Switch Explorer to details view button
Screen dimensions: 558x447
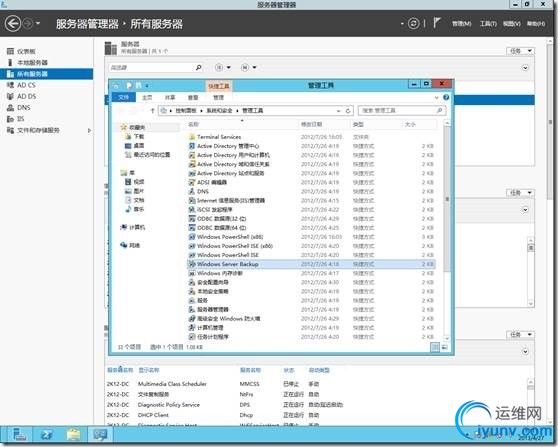pyautogui.click(x=435, y=347)
